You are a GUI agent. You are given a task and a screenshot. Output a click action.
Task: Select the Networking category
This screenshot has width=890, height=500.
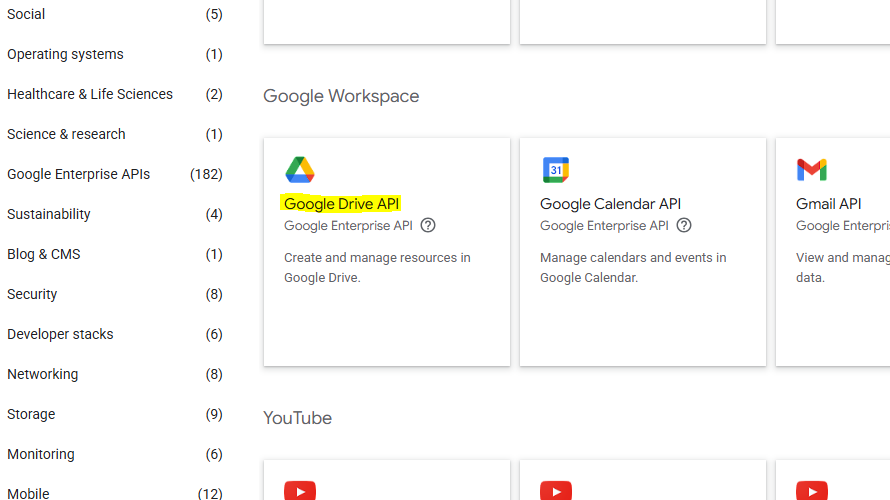pyautogui.click(x=43, y=374)
